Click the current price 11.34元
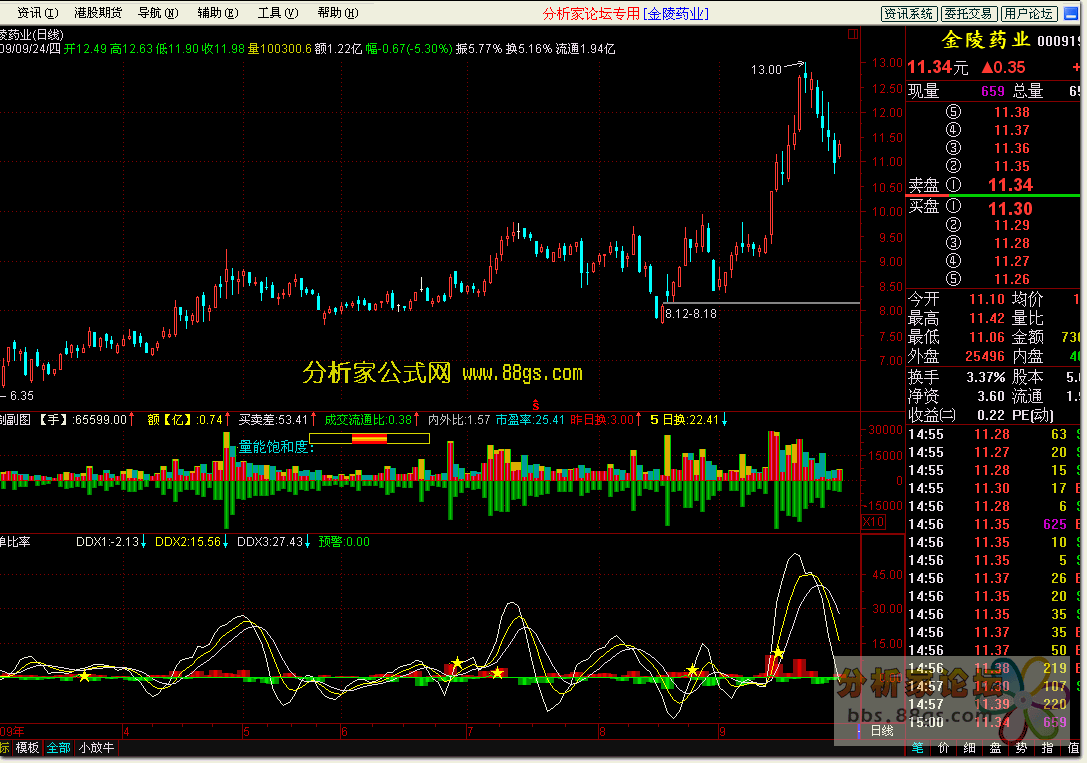Image resolution: width=1087 pixels, height=763 pixels. (938, 67)
